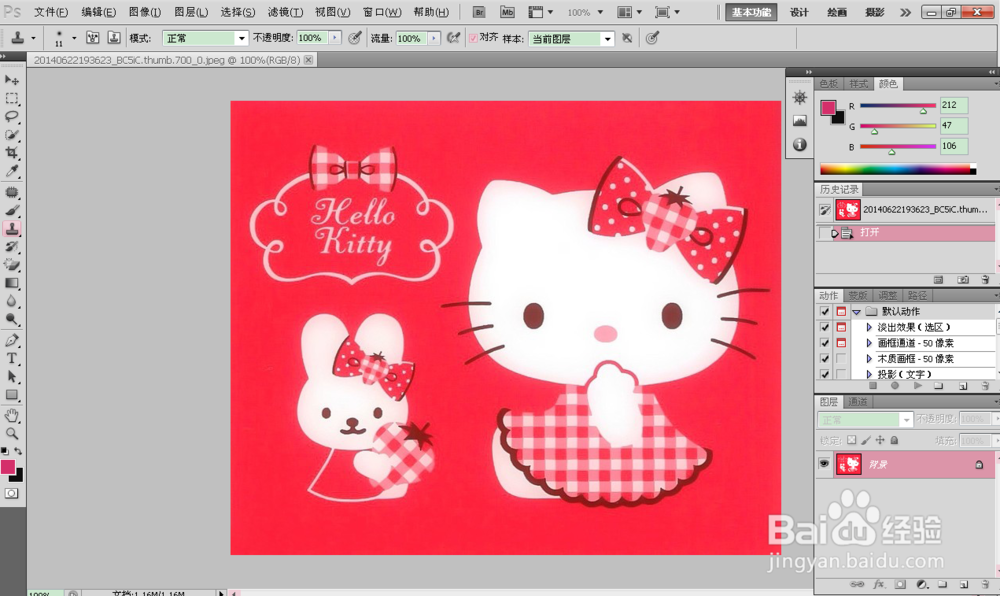Create new snapshot in History panel
The height and width of the screenshot is (596, 1000).
point(962,280)
